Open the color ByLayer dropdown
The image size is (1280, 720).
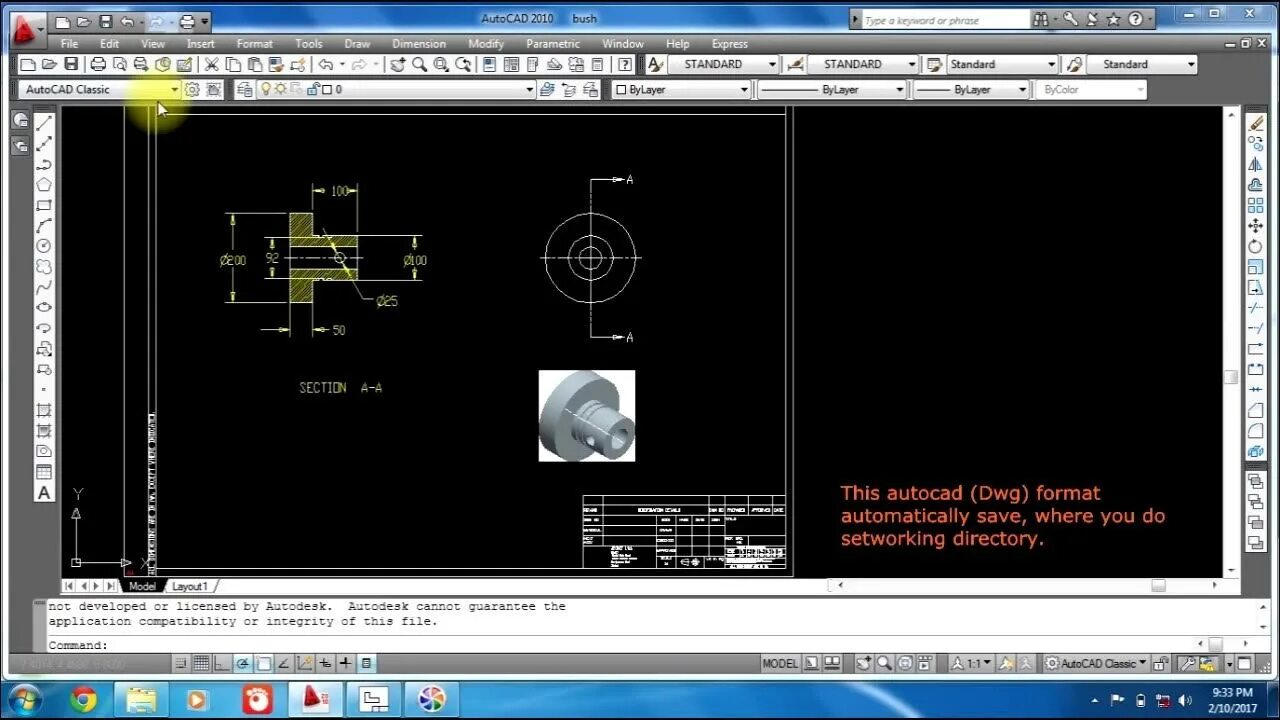point(681,89)
